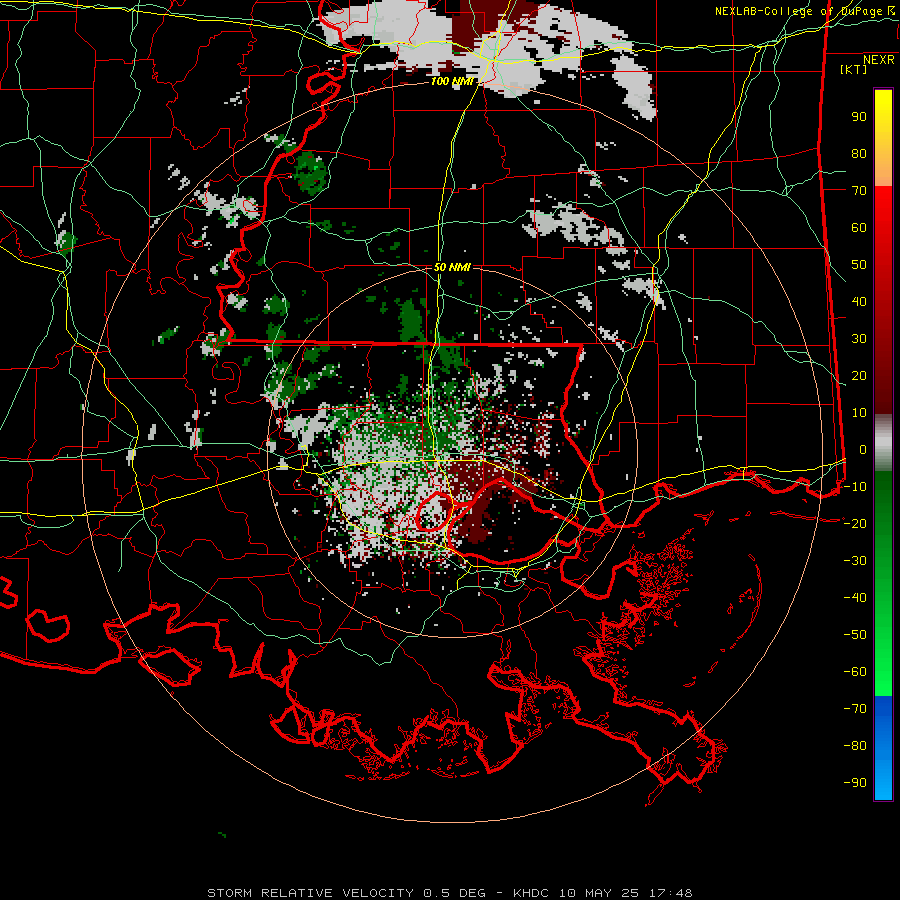
Task: Click the 50 value on velocity scale
Action: [859, 265]
